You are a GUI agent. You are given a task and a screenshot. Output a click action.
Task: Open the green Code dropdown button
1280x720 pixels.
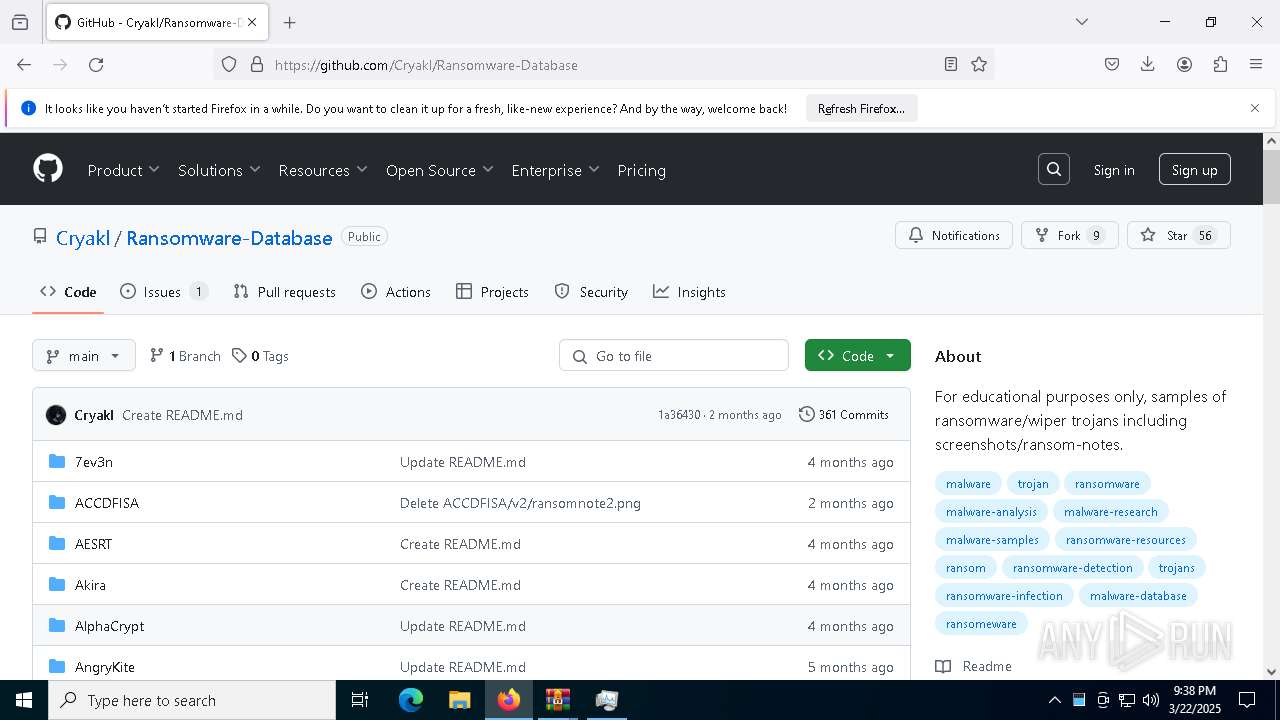click(x=858, y=355)
